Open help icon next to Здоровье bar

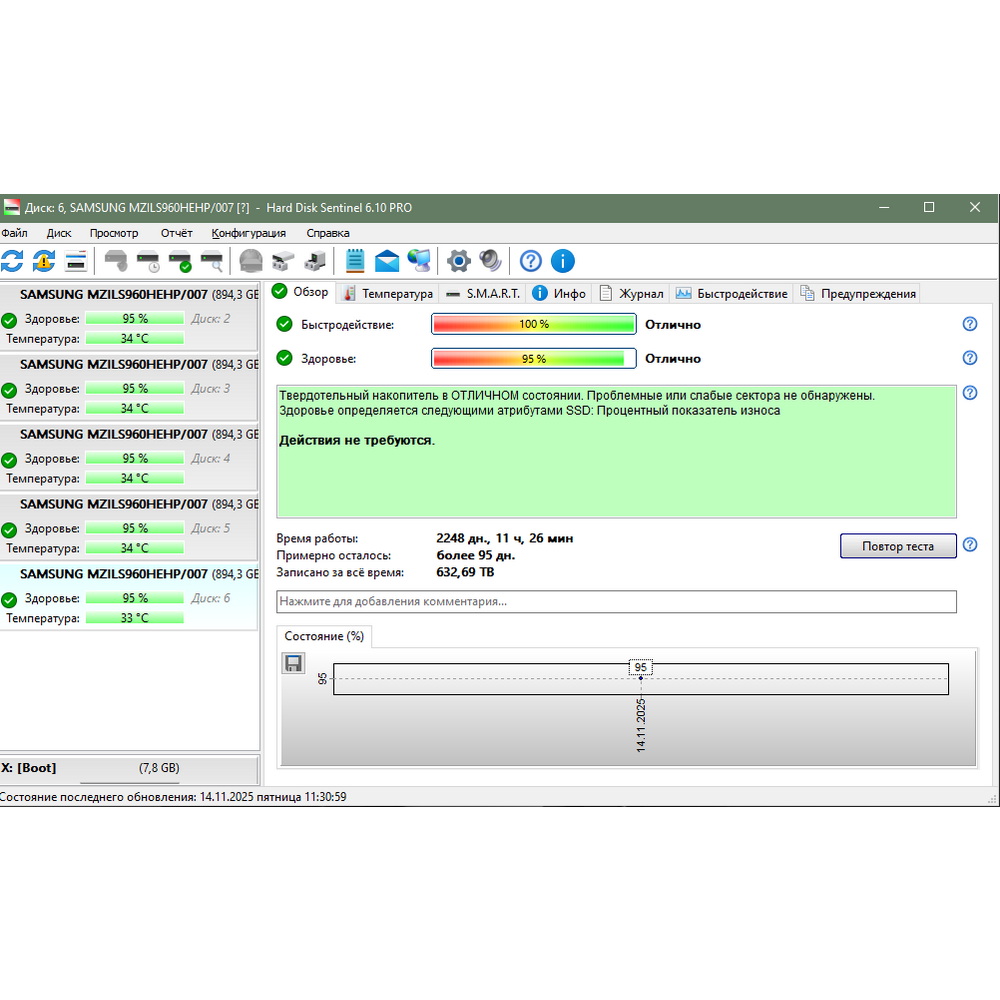click(969, 358)
